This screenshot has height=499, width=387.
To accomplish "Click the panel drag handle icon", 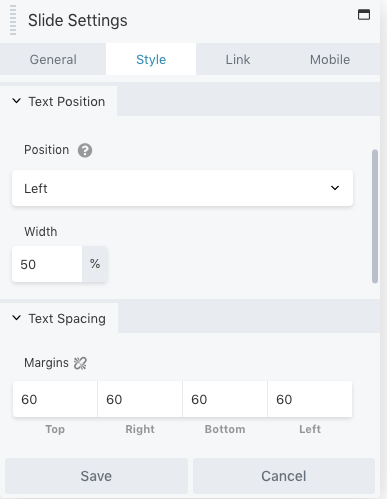I will coord(13,20).
